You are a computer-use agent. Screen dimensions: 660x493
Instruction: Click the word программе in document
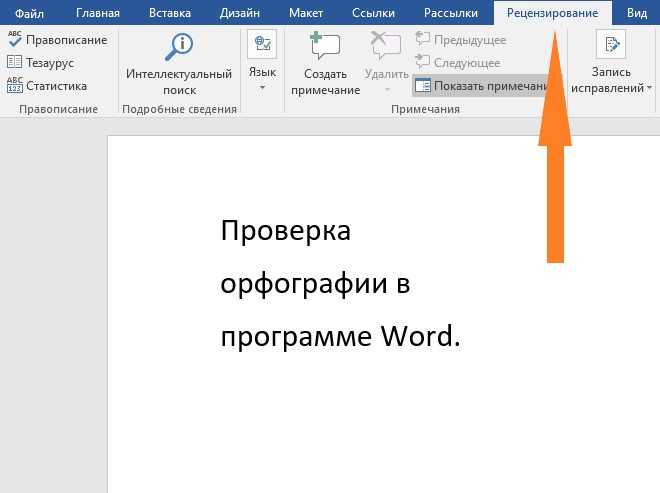tap(296, 338)
